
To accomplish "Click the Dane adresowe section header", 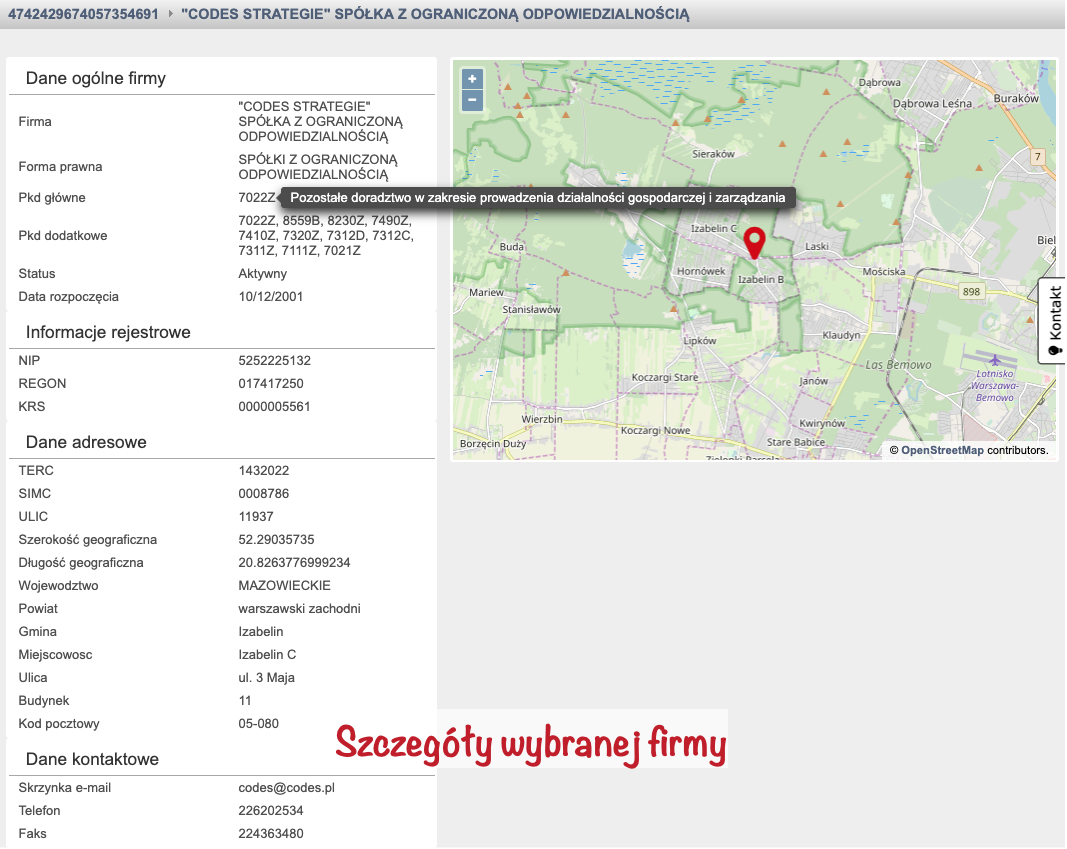I will coord(86,442).
